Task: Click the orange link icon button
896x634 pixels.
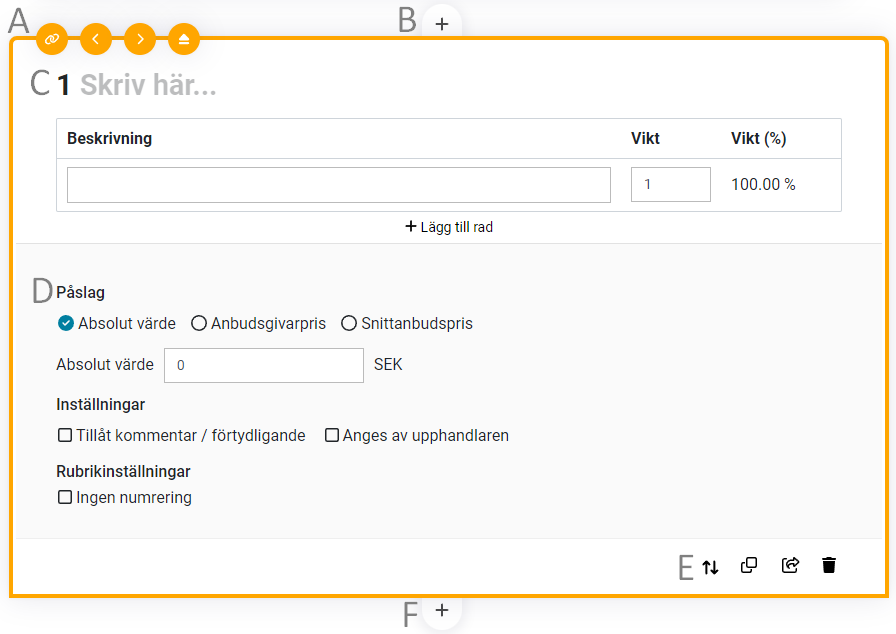Action: pos(52,39)
